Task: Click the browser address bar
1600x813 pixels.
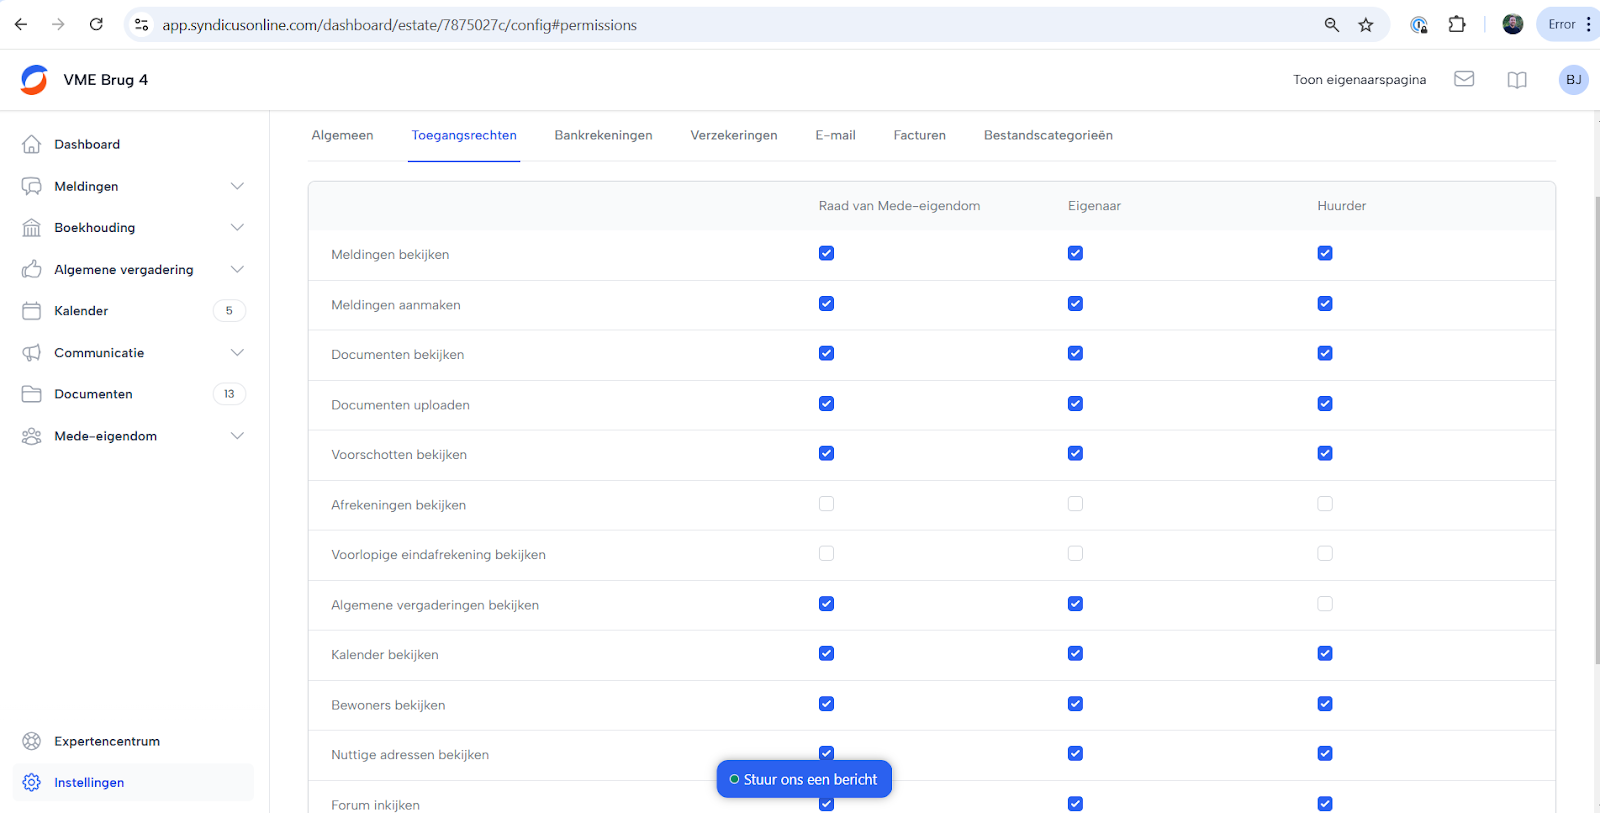Action: pyautogui.click(x=700, y=25)
